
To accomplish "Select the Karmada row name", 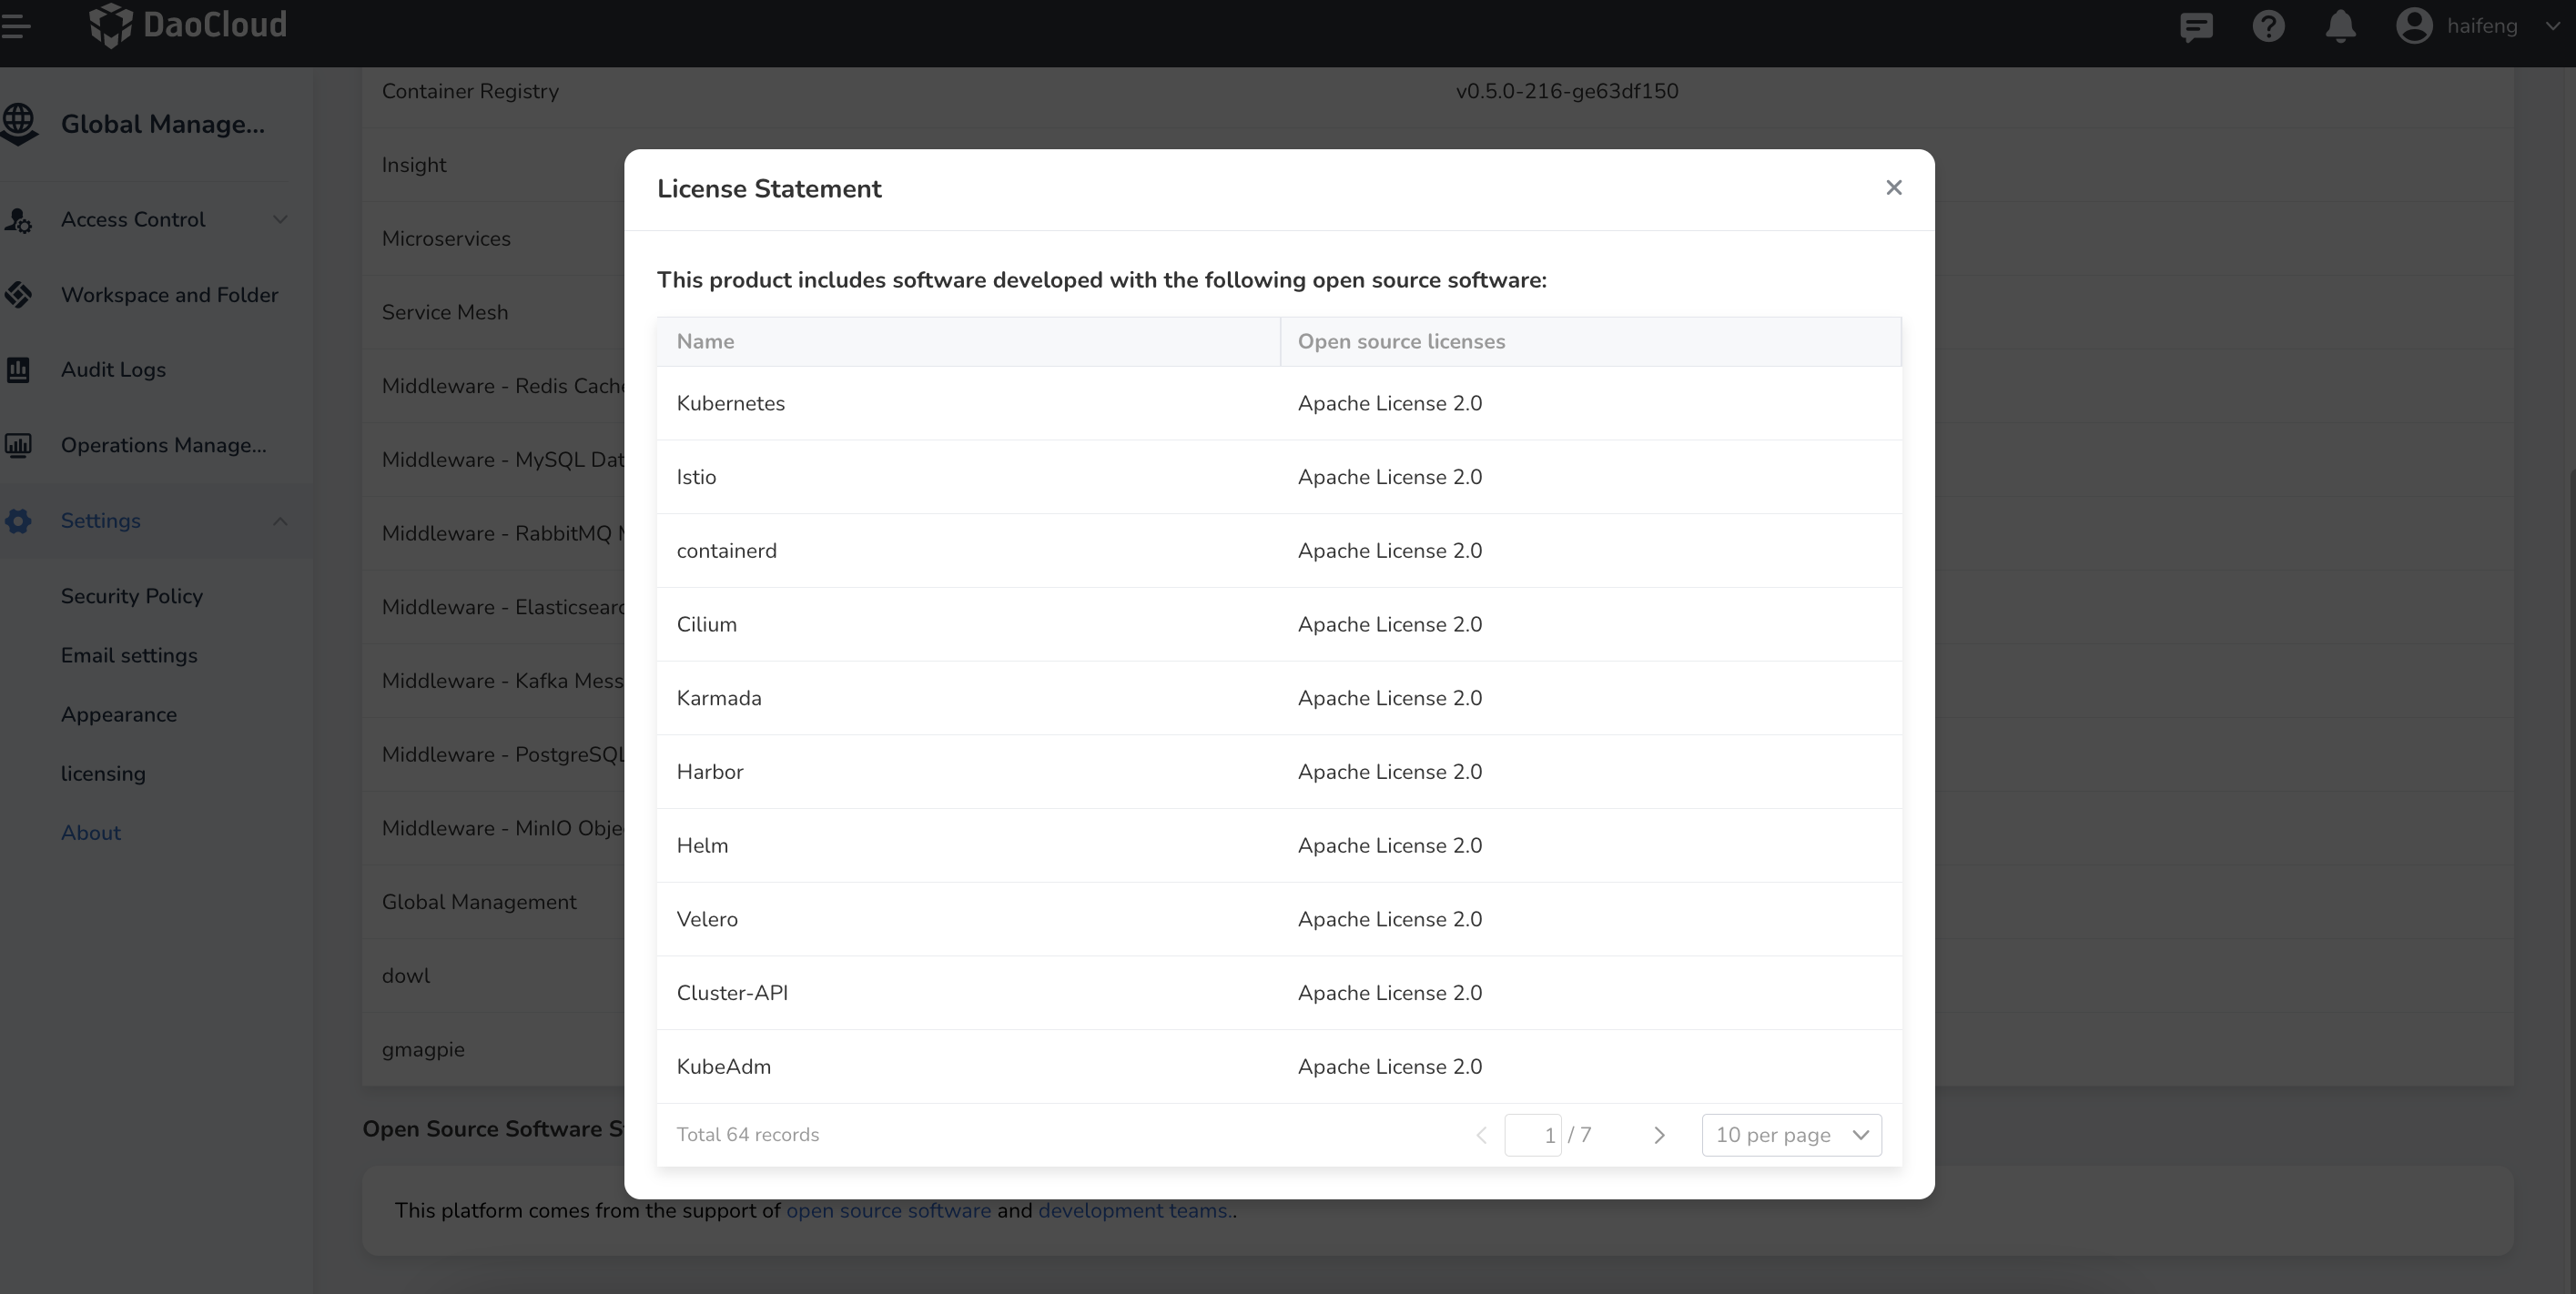I will coord(719,698).
